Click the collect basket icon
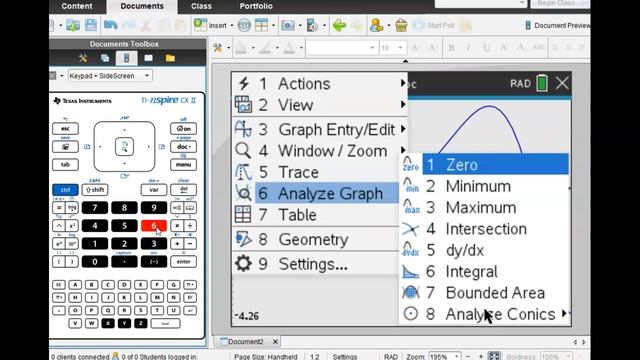Screen dimensions: 640x360 (x=401, y=25)
